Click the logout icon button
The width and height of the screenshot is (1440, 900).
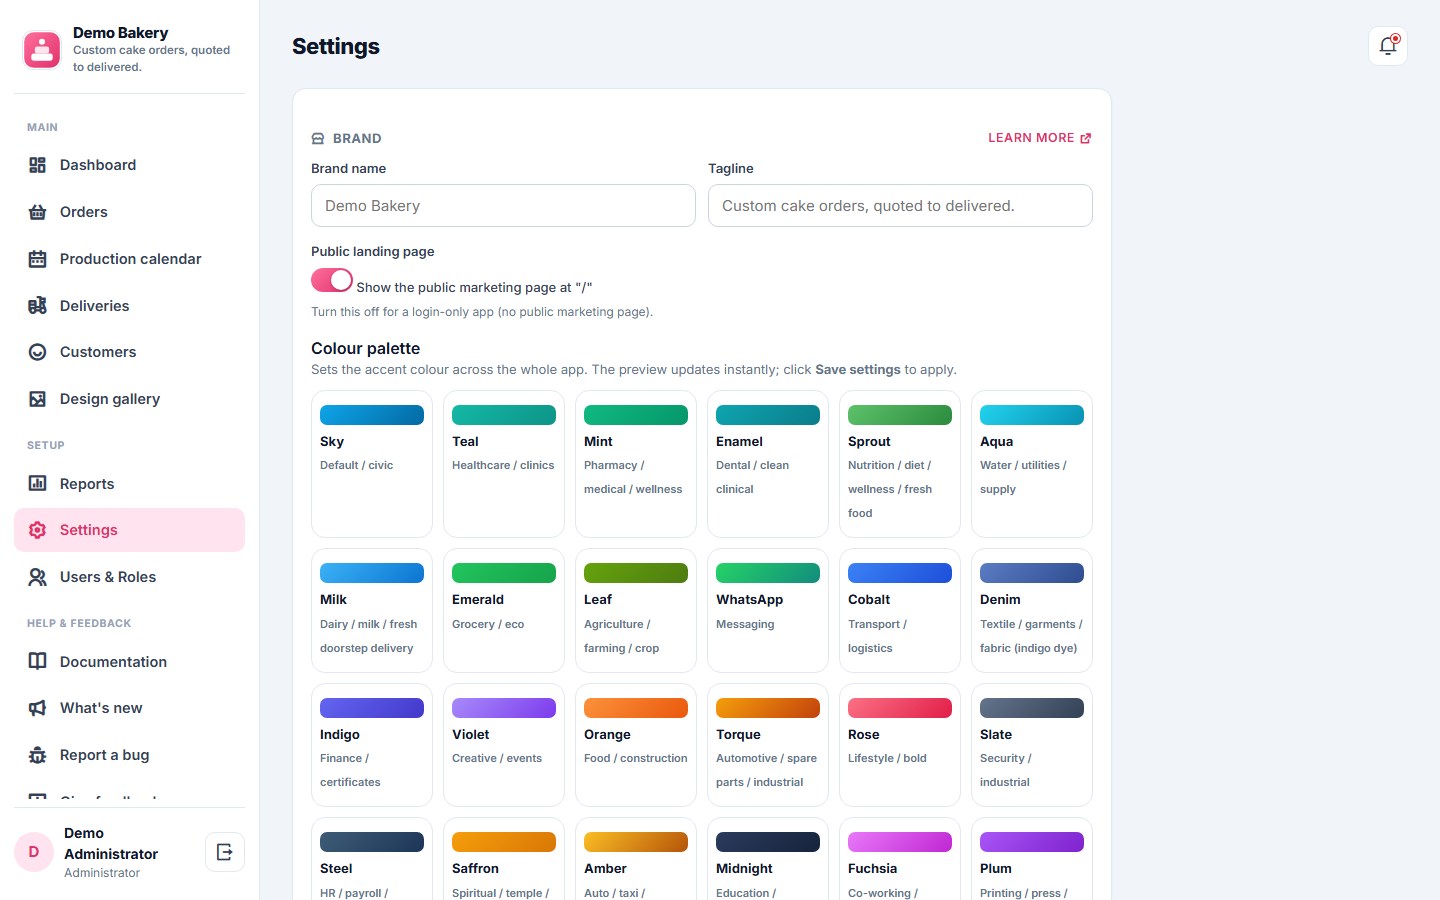click(225, 852)
